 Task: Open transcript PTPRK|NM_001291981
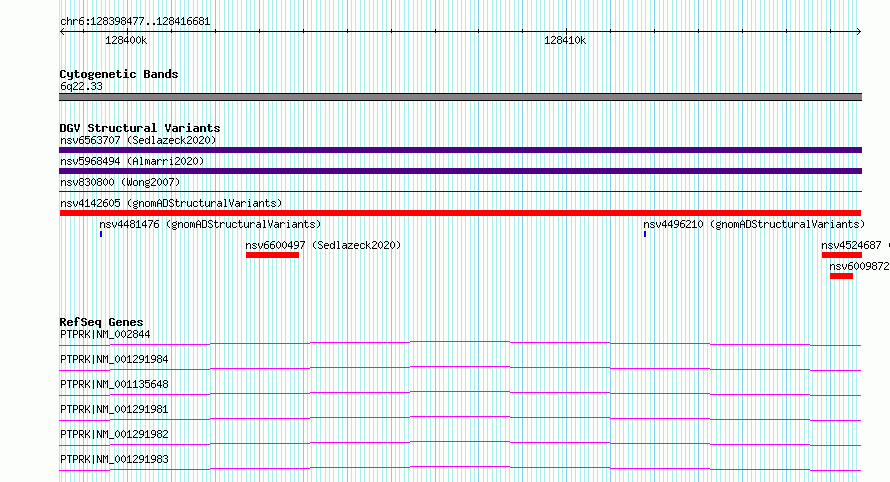114,409
